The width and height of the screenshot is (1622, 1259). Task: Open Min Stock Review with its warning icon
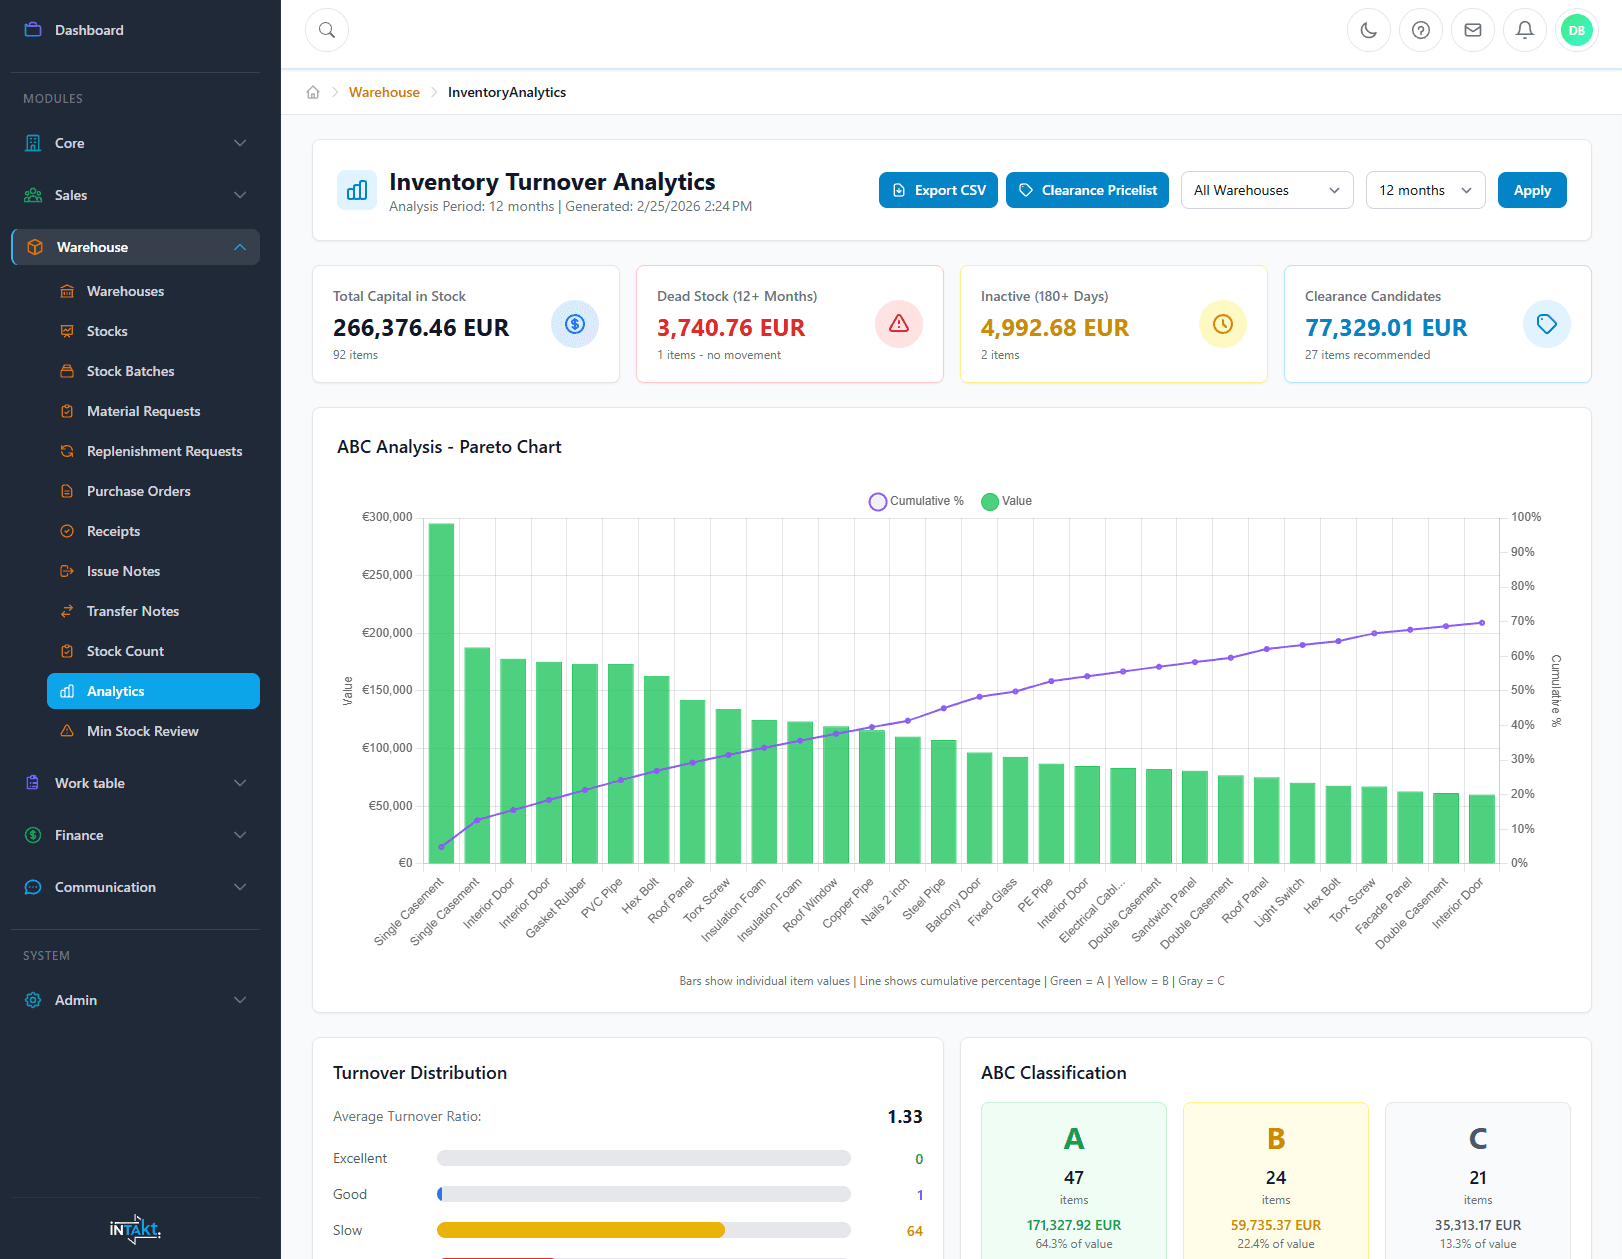[x=66, y=731]
